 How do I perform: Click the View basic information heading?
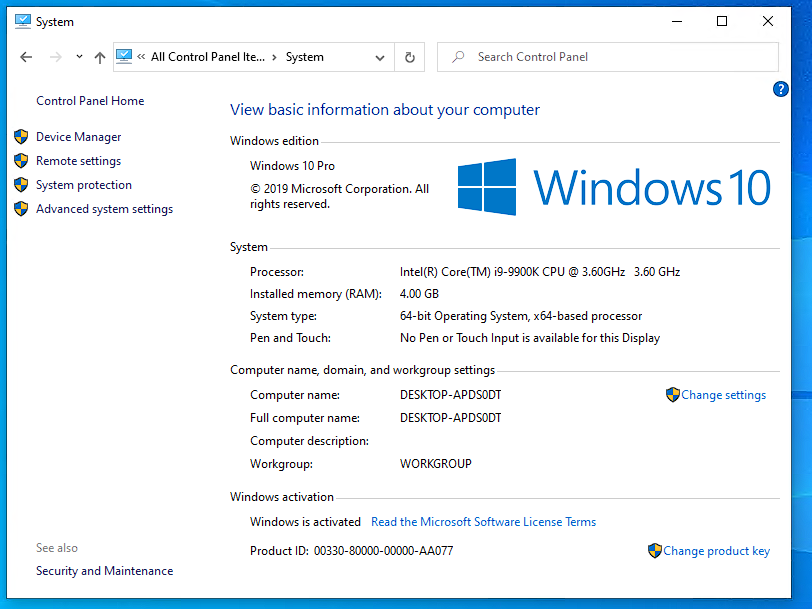point(385,110)
